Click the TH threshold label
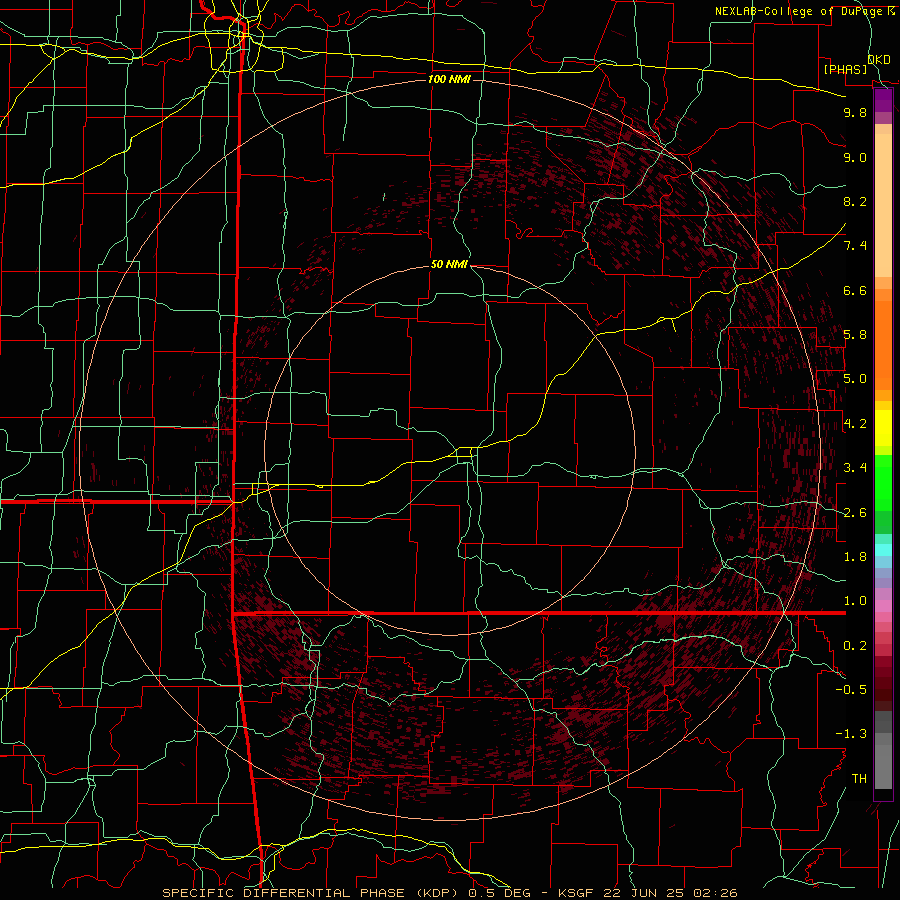 [859, 779]
